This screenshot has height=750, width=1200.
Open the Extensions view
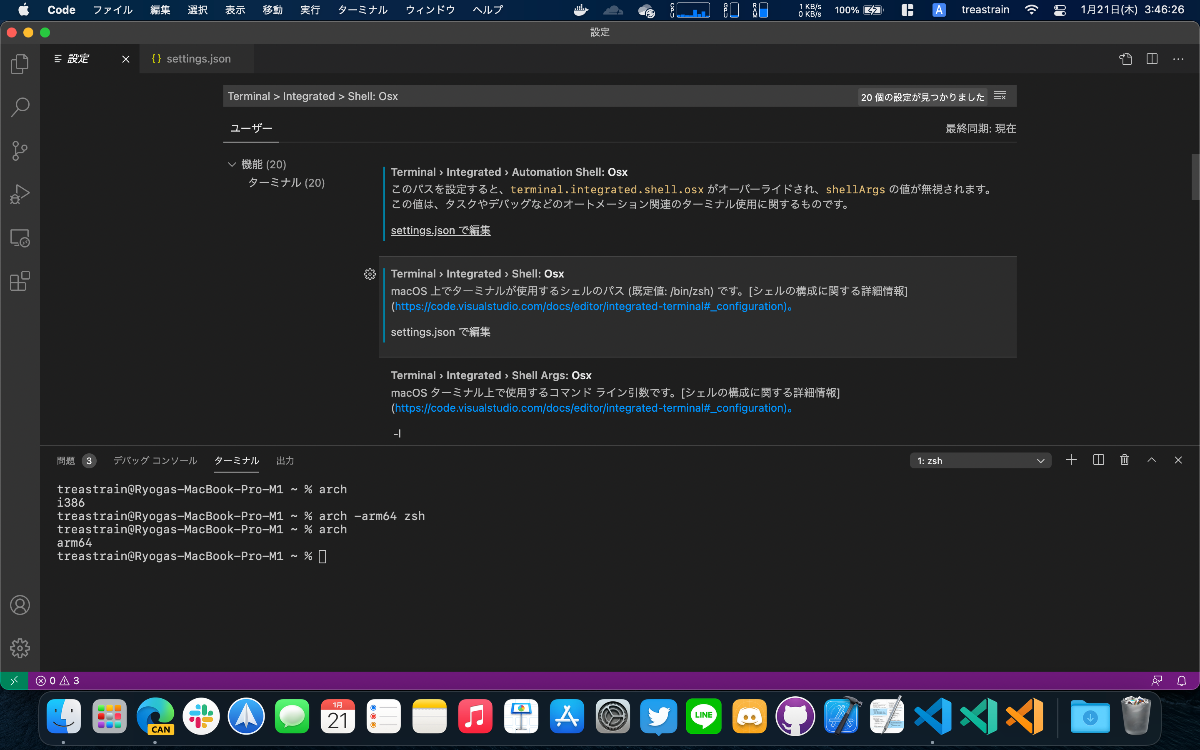coord(19,281)
